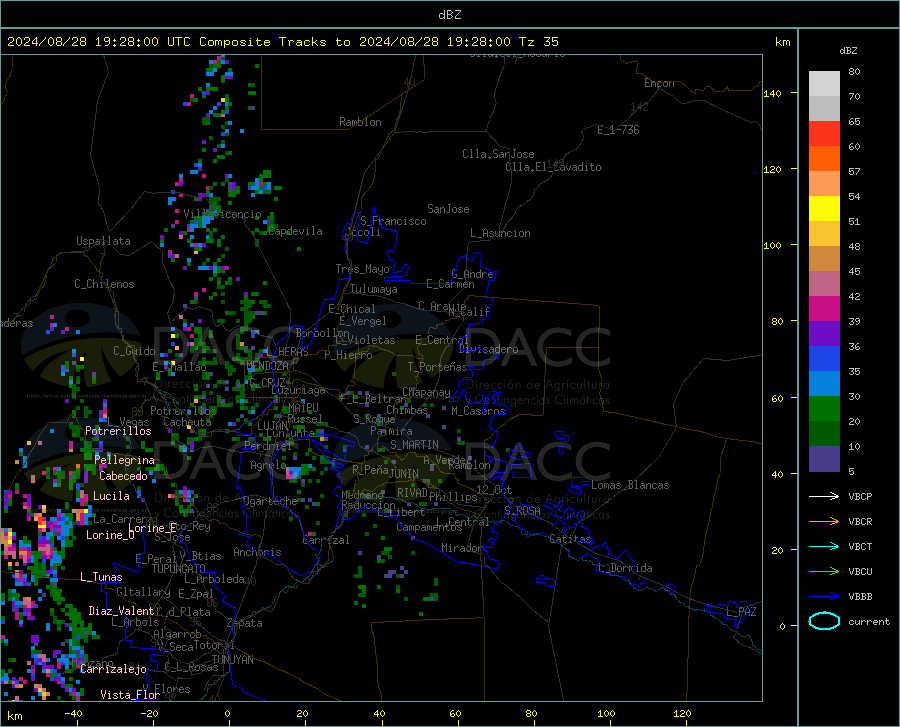
Task: Click the 'Clla.SanJose' map label
Action: coord(498,154)
